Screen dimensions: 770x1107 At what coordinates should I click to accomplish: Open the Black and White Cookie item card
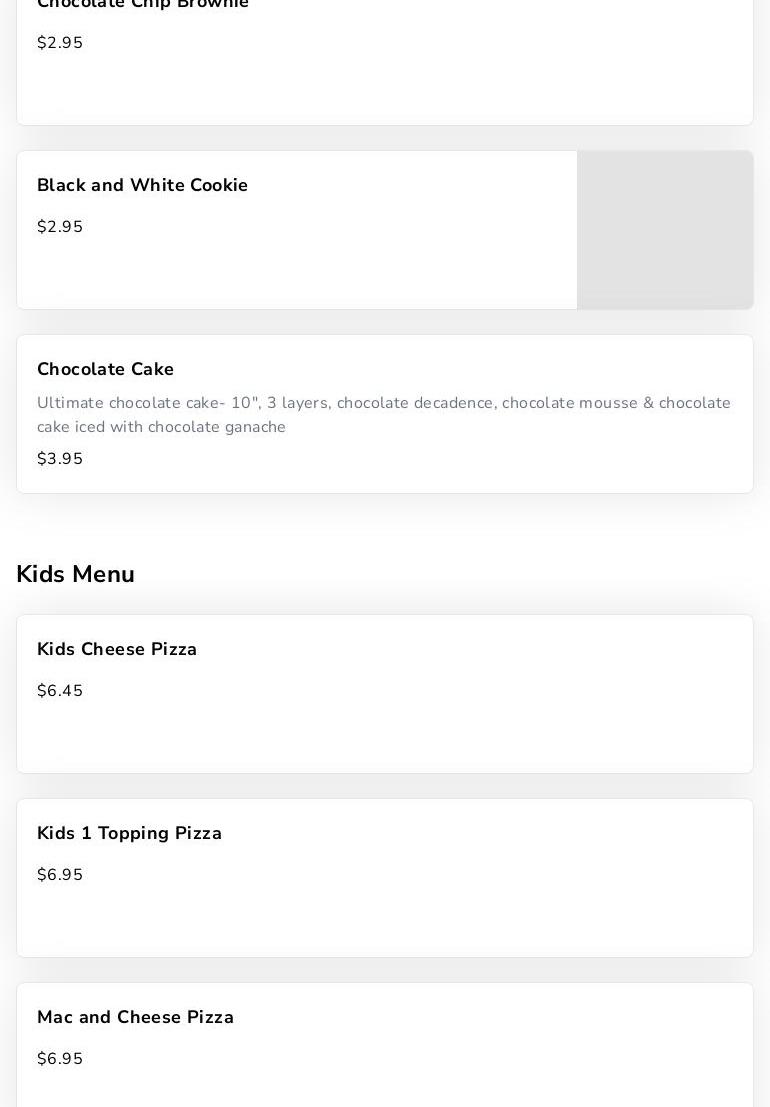pyautogui.click(x=300, y=270)
